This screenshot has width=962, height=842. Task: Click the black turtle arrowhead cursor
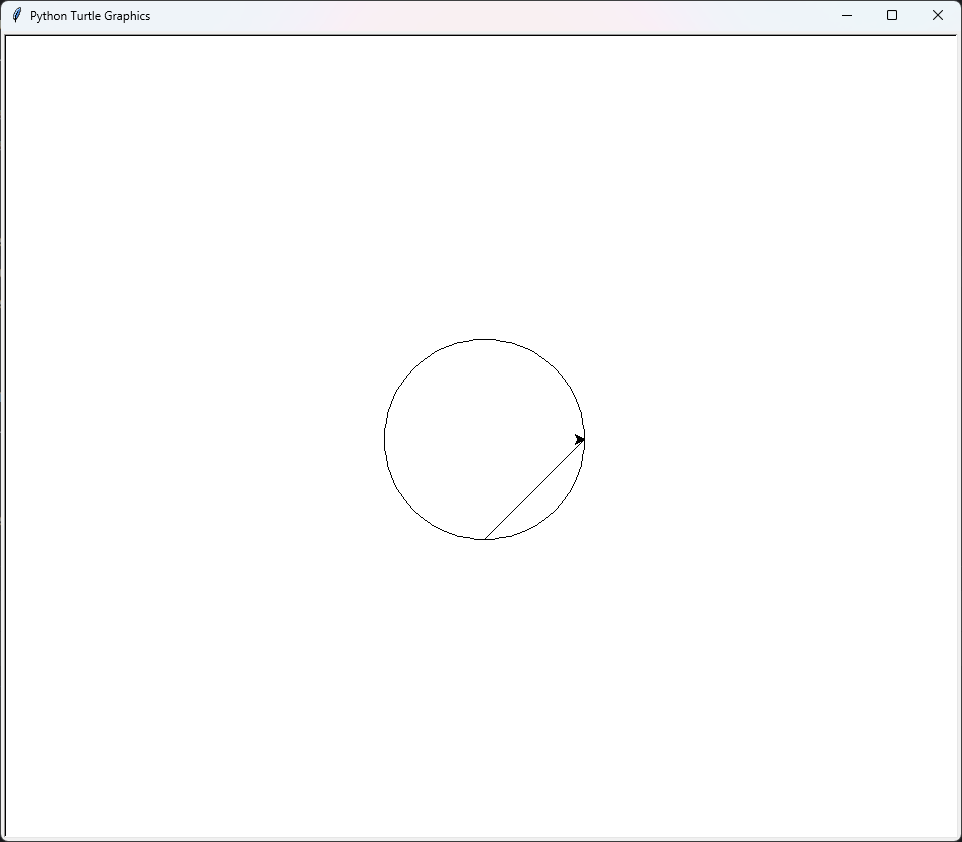580,440
